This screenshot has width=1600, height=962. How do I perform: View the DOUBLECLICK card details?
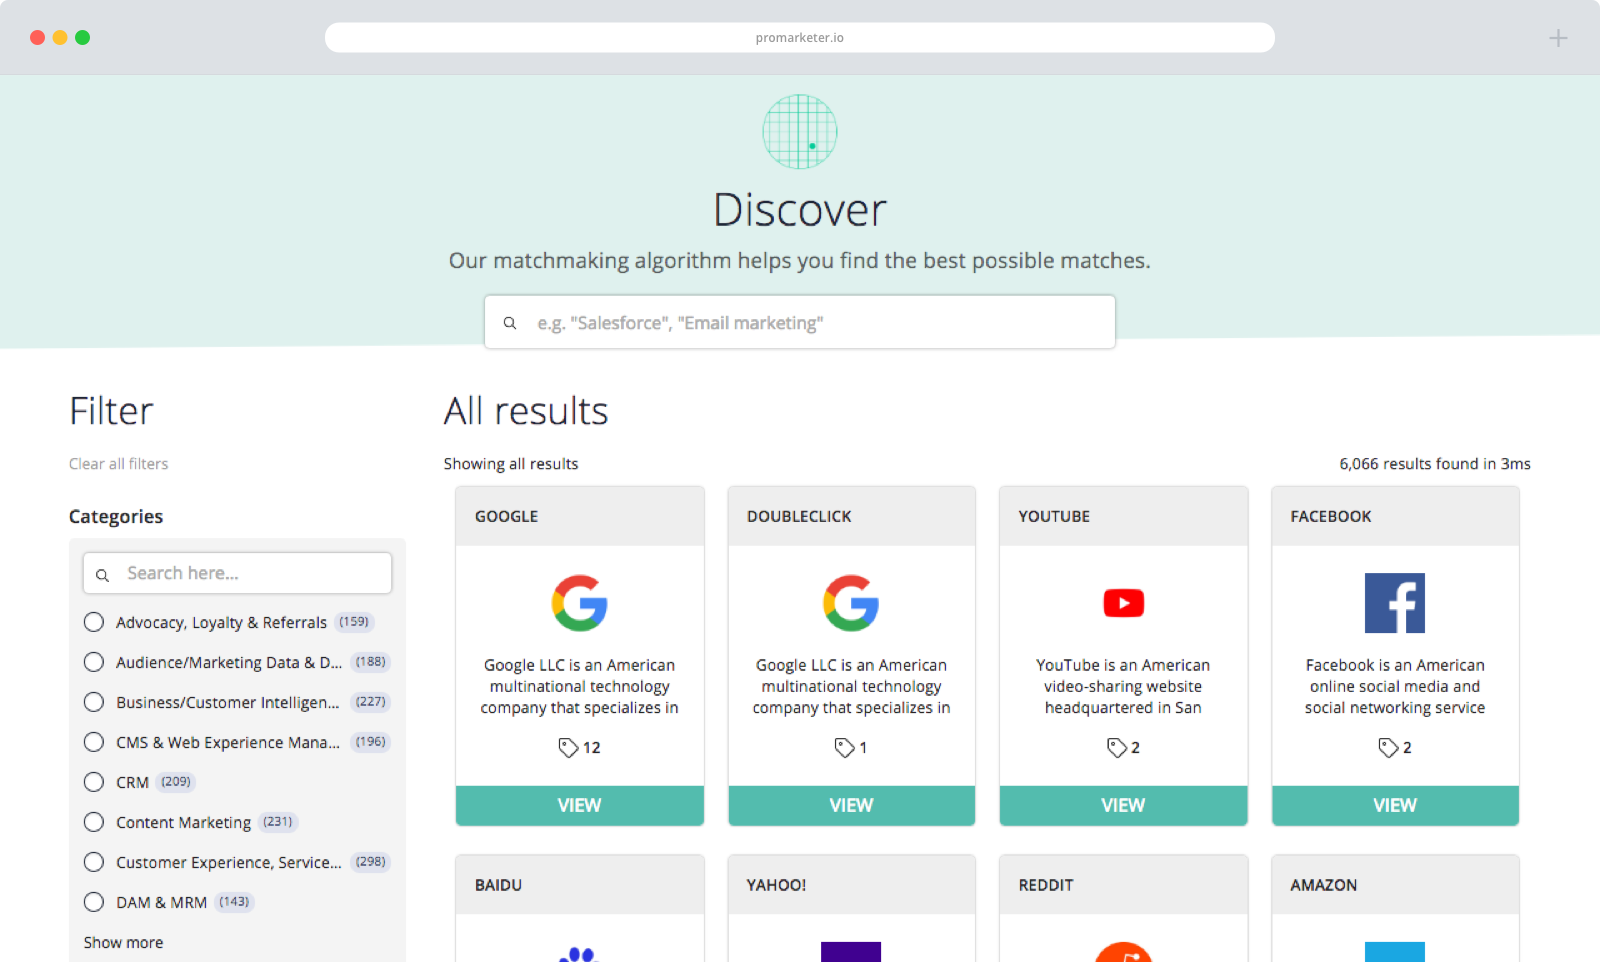point(851,805)
